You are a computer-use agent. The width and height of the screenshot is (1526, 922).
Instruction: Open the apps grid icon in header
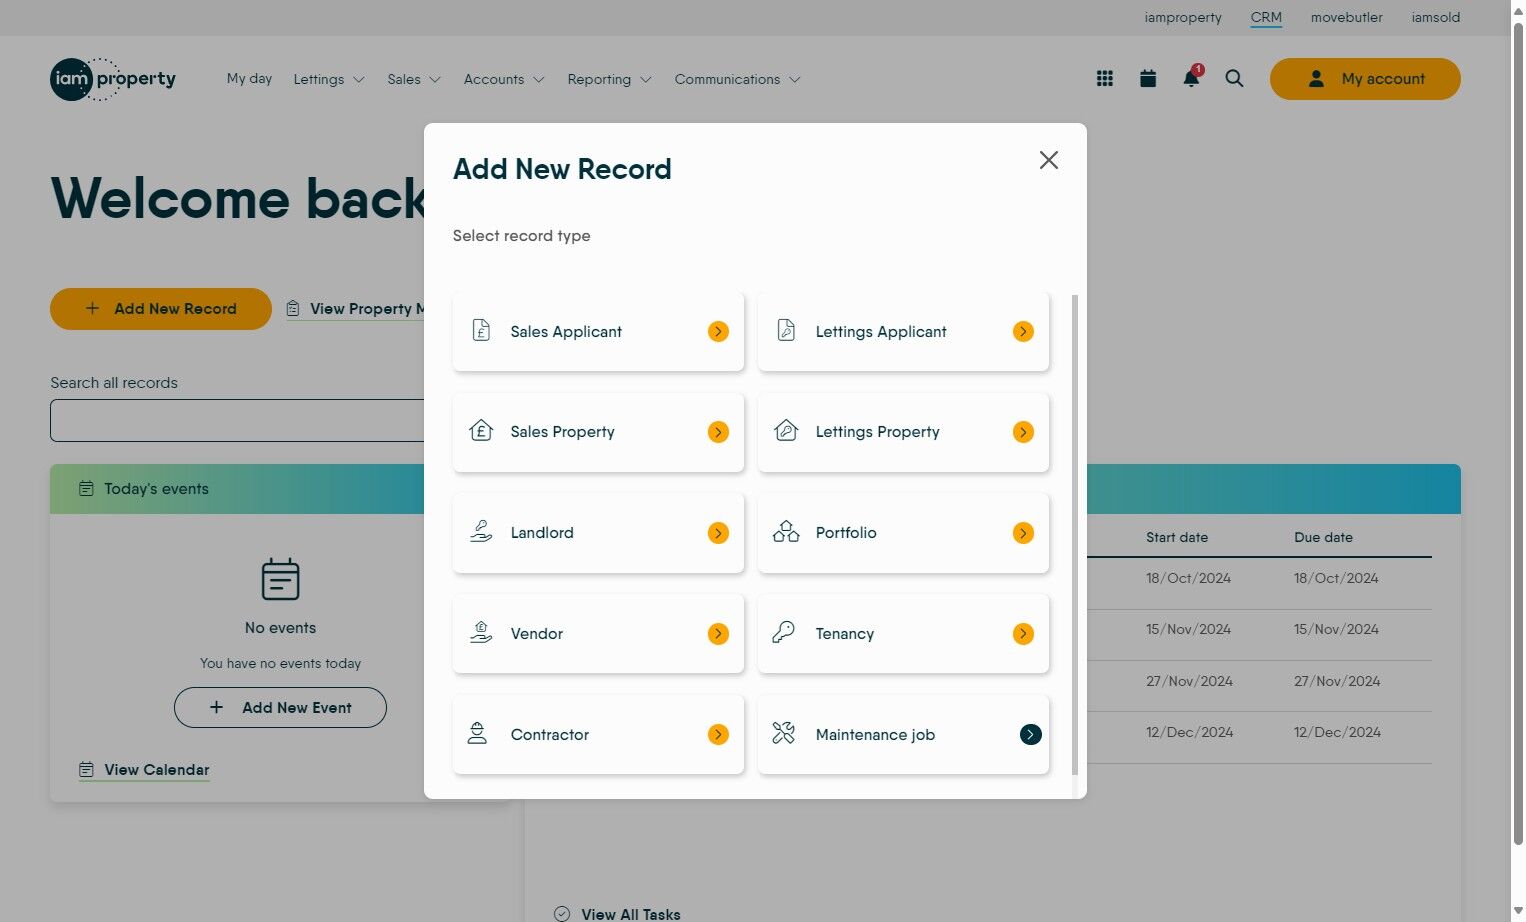[x=1105, y=79]
